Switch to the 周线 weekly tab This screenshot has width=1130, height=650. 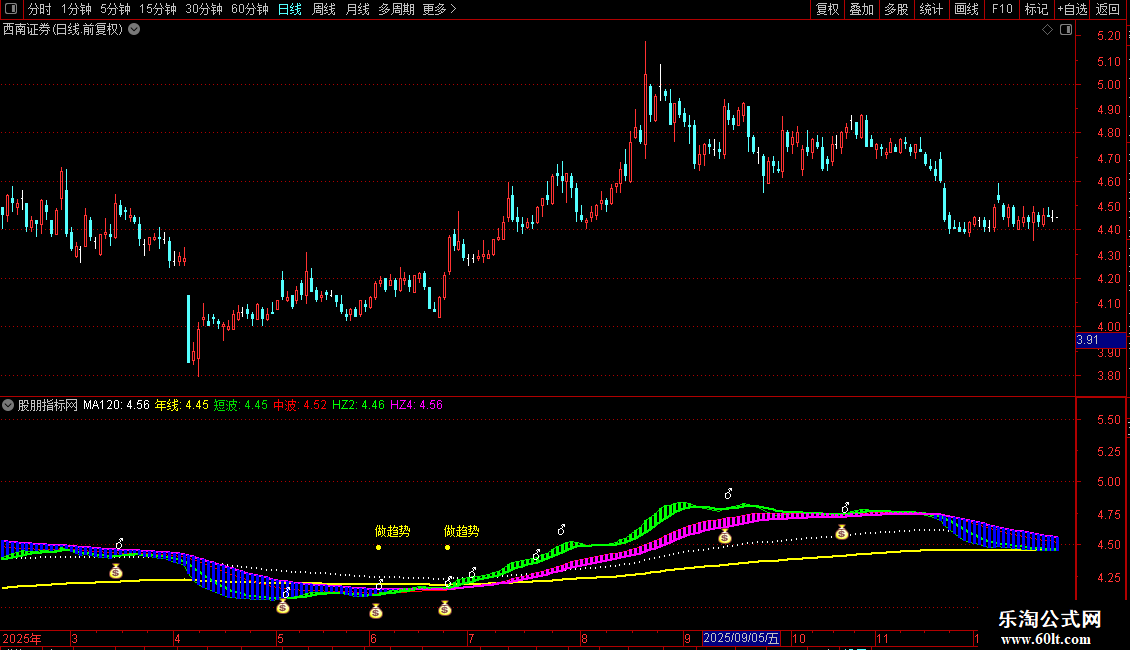click(324, 9)
